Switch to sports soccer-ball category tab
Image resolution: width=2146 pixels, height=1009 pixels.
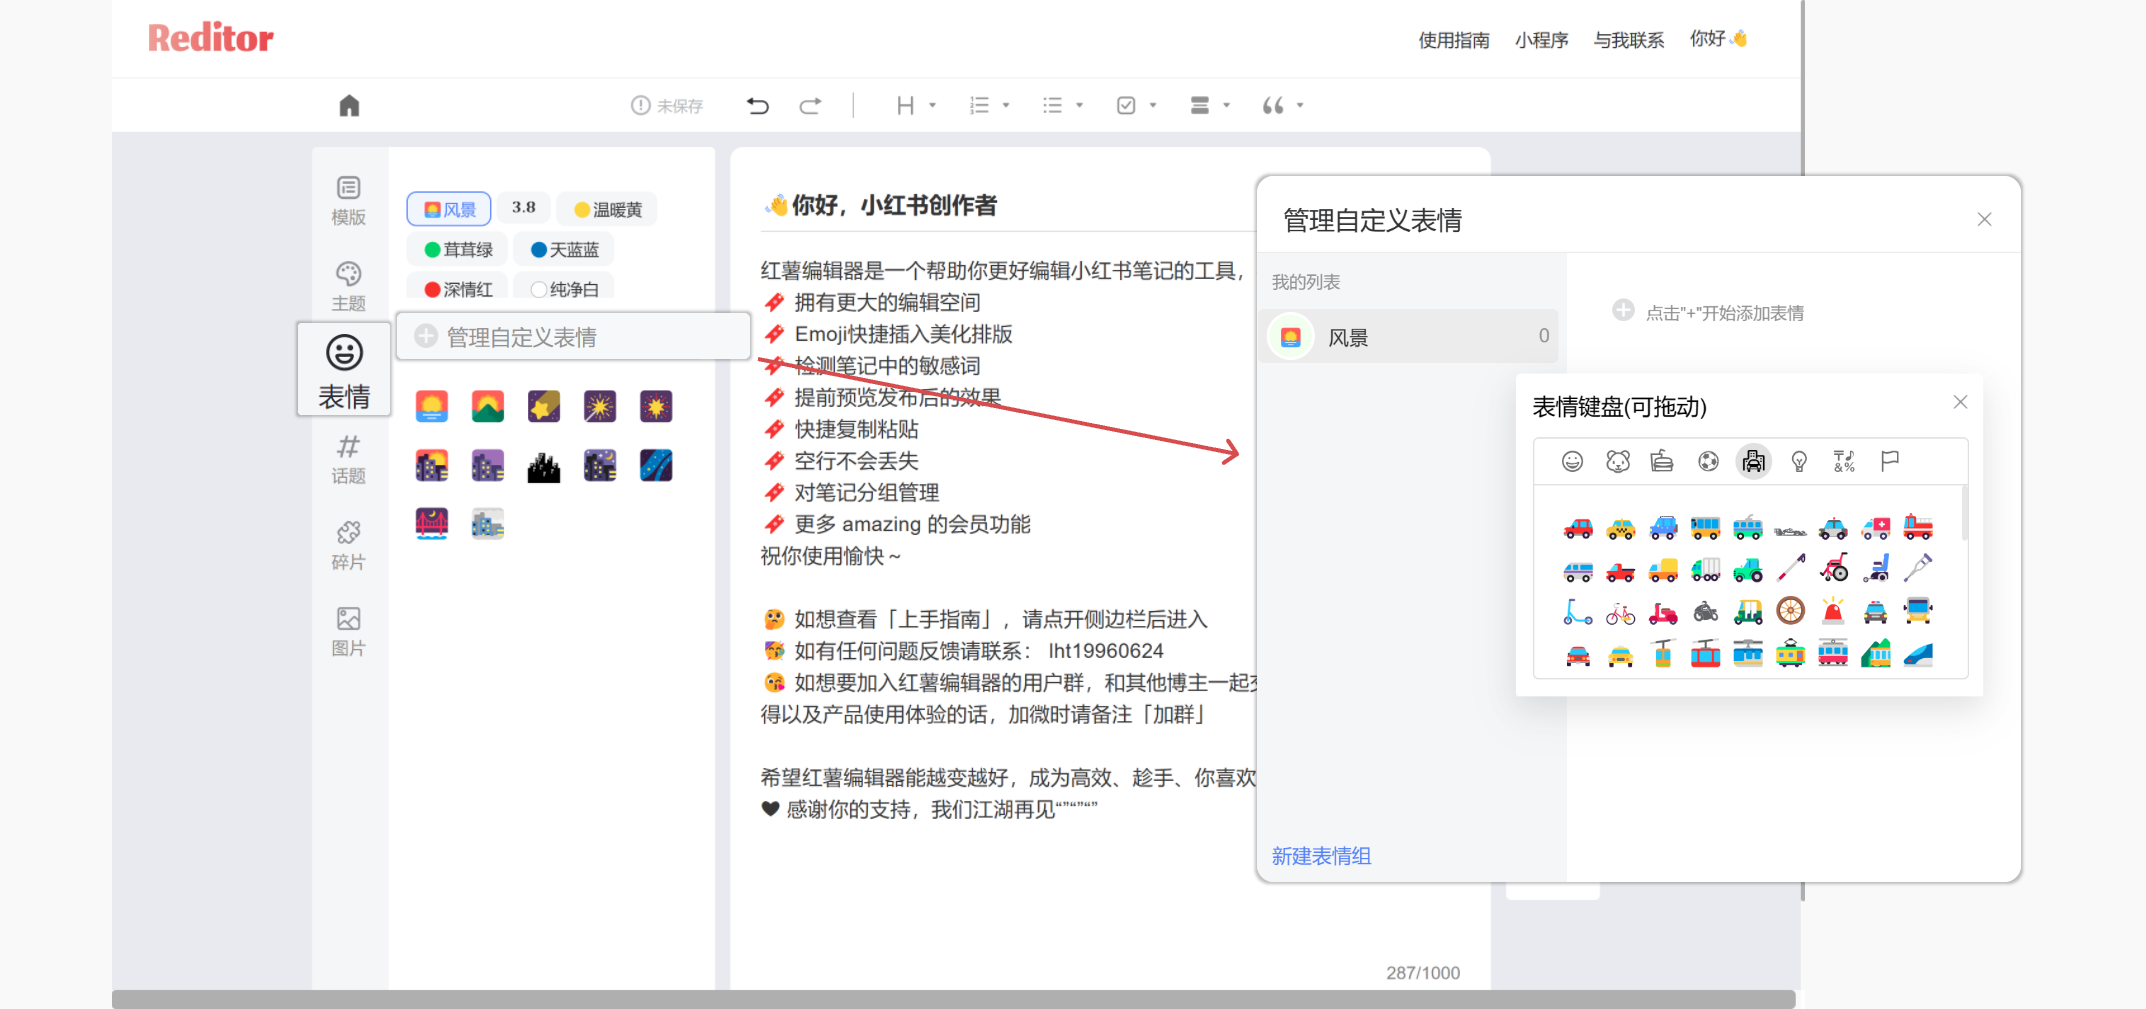click(x=1708, y=461)
